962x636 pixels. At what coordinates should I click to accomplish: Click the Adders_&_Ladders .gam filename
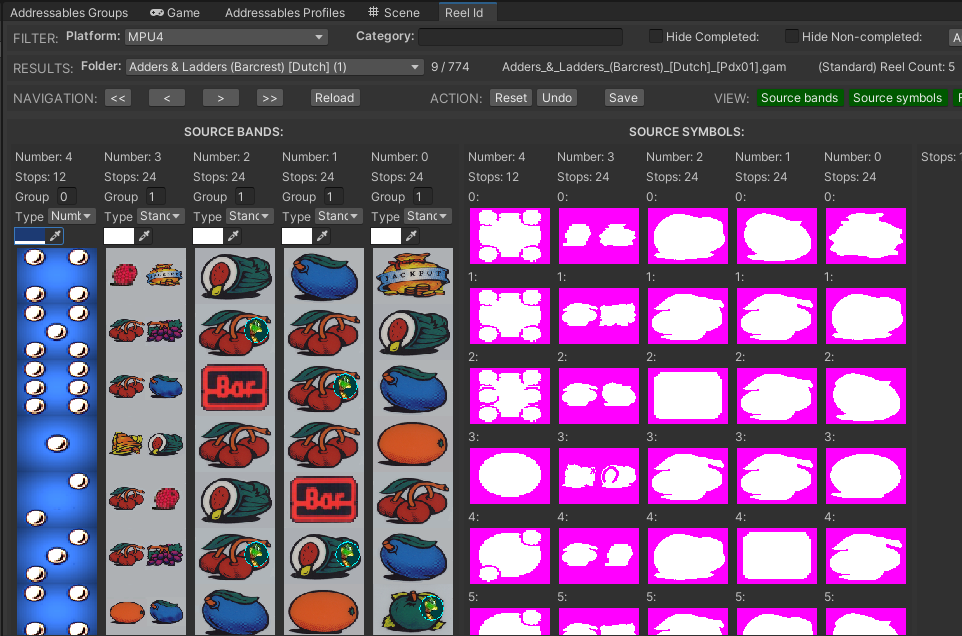[x=644, y=67]
